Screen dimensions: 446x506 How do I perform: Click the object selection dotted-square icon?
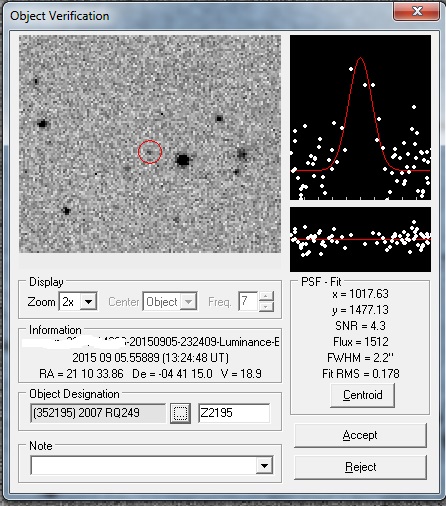180,413
